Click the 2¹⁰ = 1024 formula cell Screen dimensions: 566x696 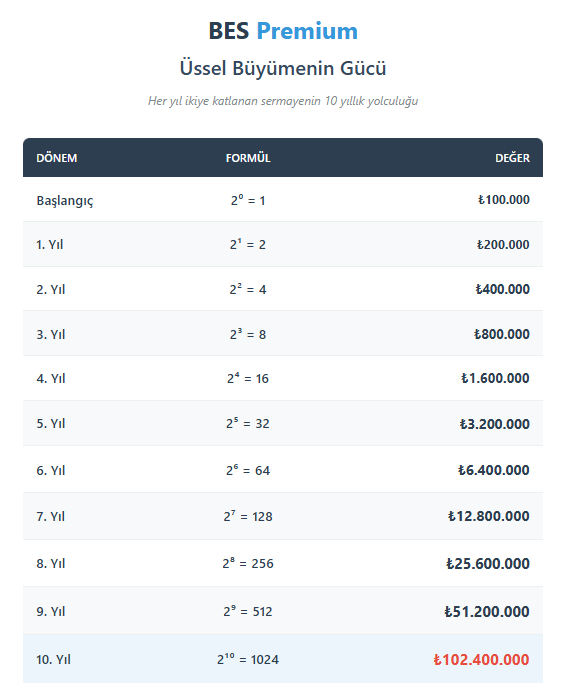point(248,660)
